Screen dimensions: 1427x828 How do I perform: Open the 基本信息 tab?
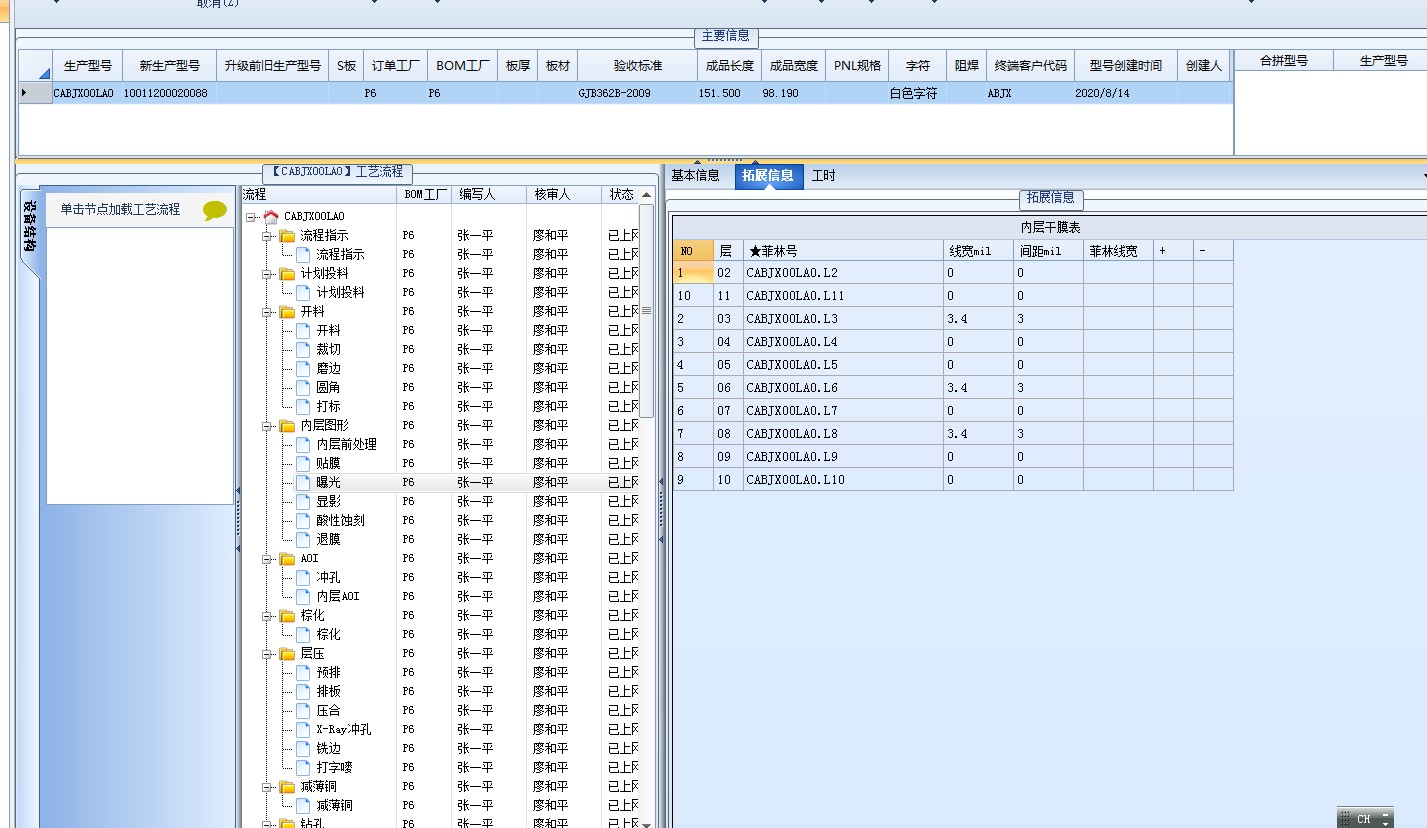click(695, 176)
